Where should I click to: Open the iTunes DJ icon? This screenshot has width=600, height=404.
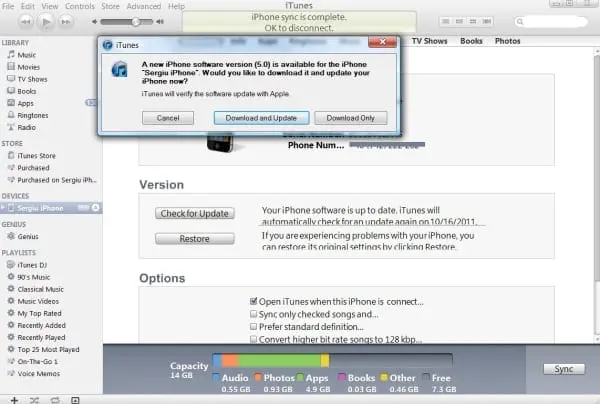(11, 264)
